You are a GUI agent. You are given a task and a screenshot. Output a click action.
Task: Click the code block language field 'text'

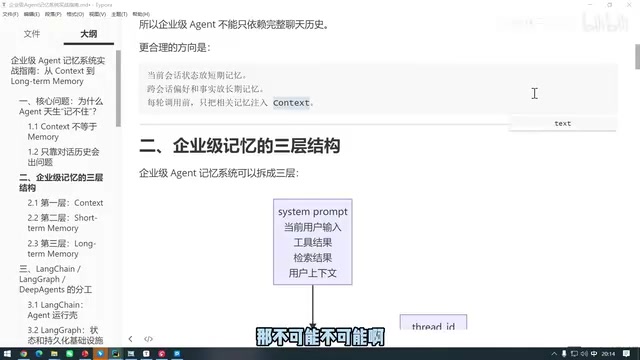click(562, 123)
